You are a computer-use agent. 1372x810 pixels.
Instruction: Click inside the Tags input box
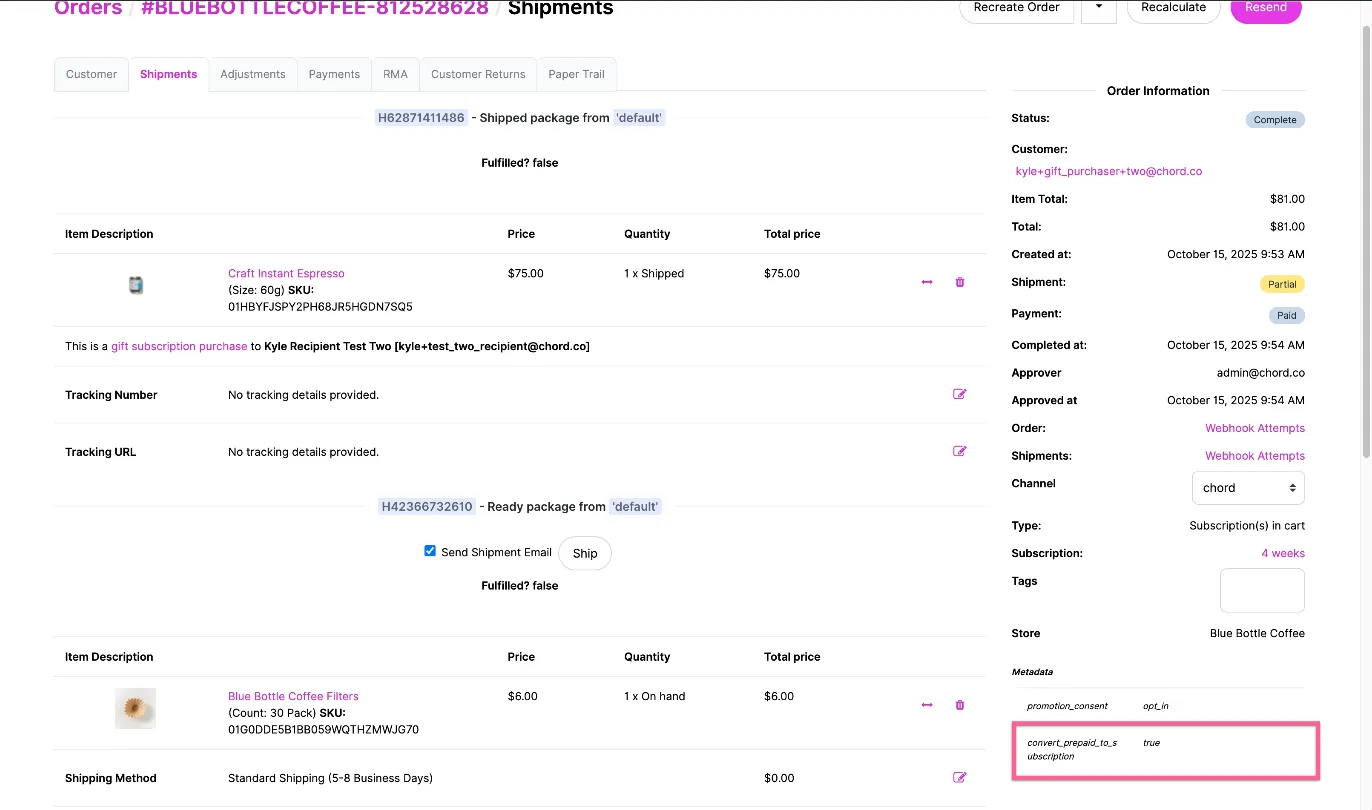click(x=1262, y=590)
